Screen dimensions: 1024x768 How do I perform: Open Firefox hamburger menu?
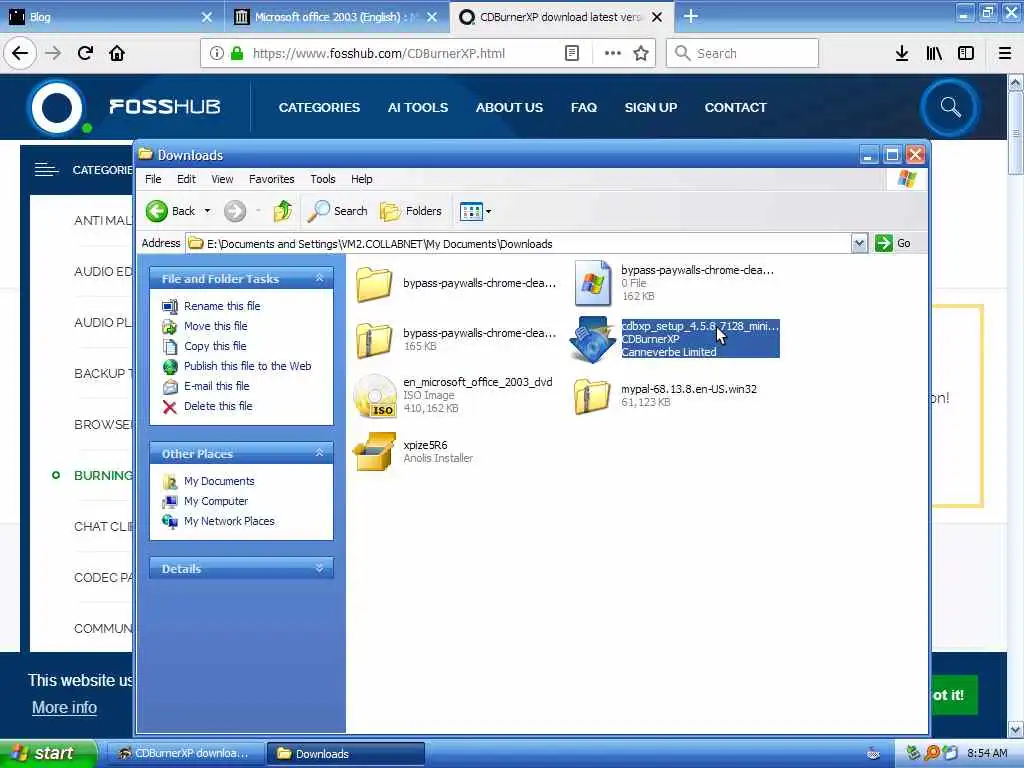tap(1004, 53)
